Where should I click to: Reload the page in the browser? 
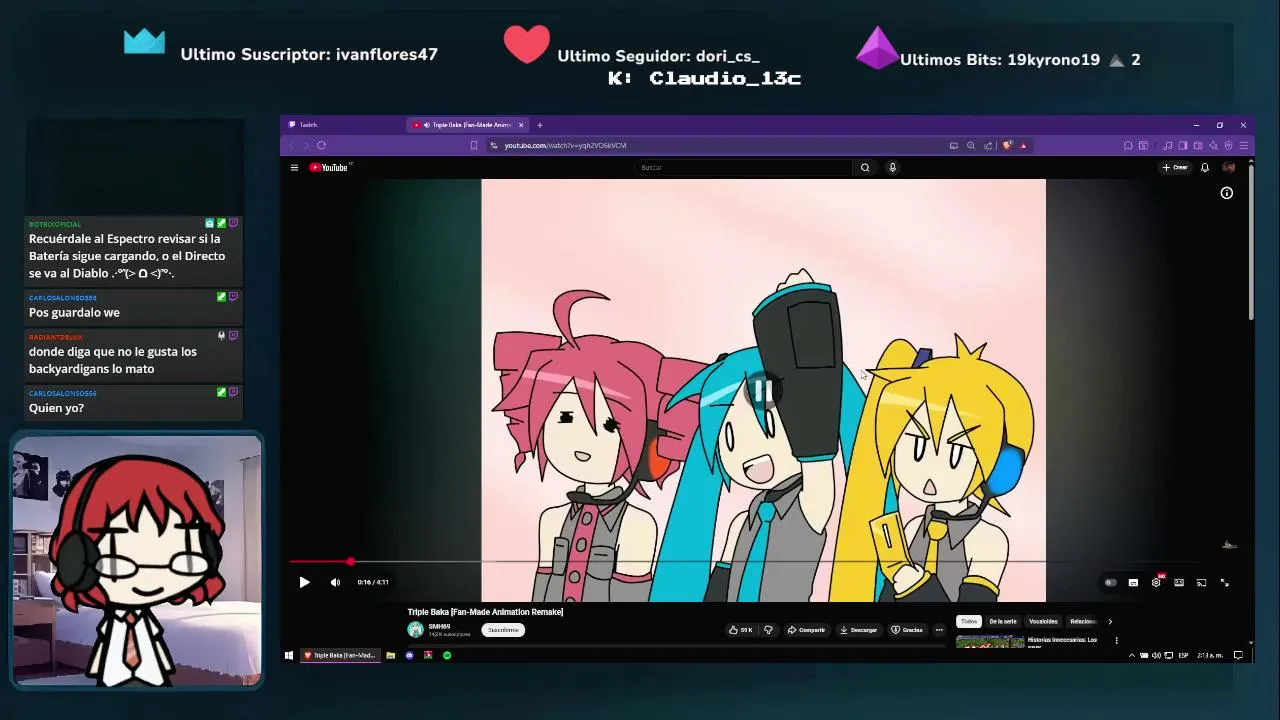[321, 146]
